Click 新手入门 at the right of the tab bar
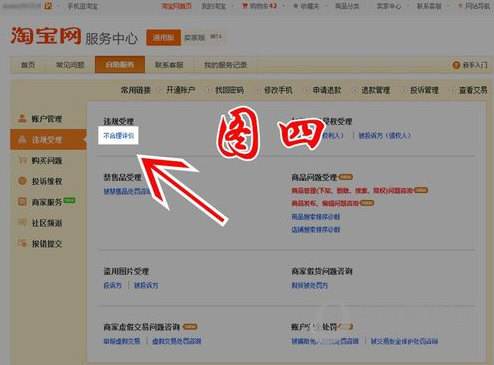 [475, 65]
